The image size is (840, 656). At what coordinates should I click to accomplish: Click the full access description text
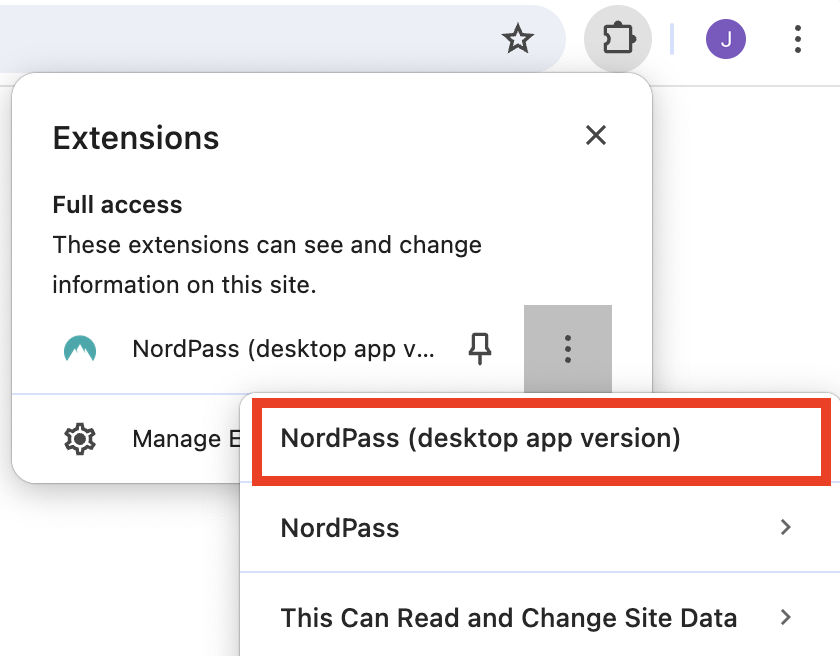(266, 265)
